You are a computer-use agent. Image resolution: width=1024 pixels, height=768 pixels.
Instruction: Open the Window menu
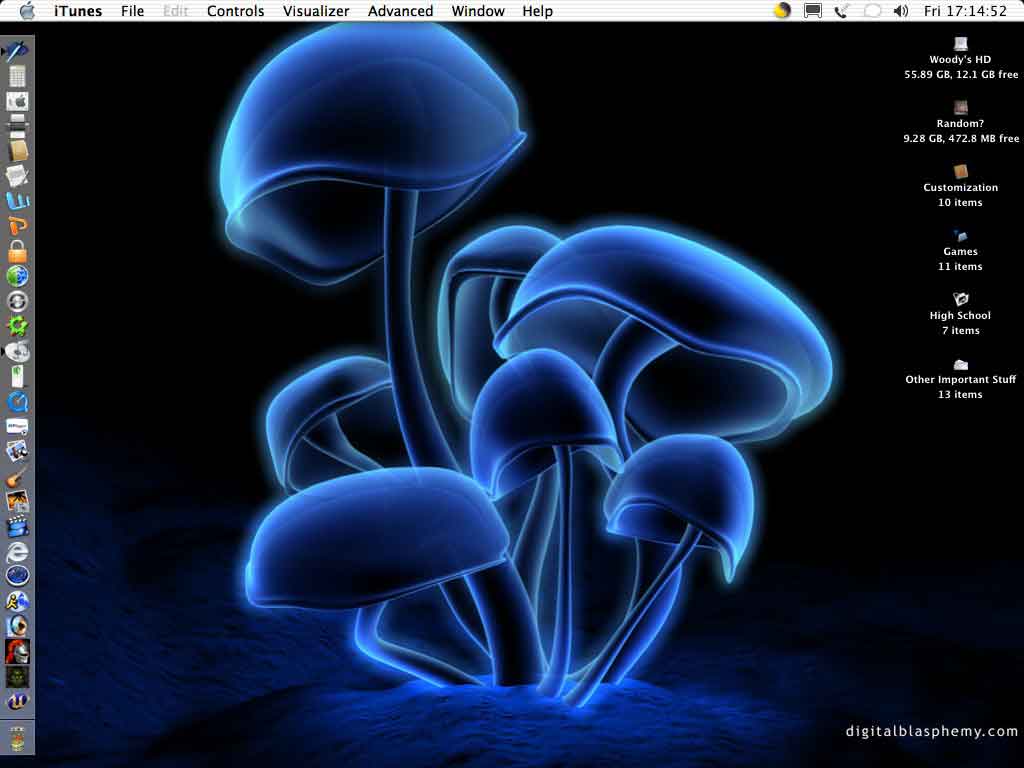tap(478, 11)
